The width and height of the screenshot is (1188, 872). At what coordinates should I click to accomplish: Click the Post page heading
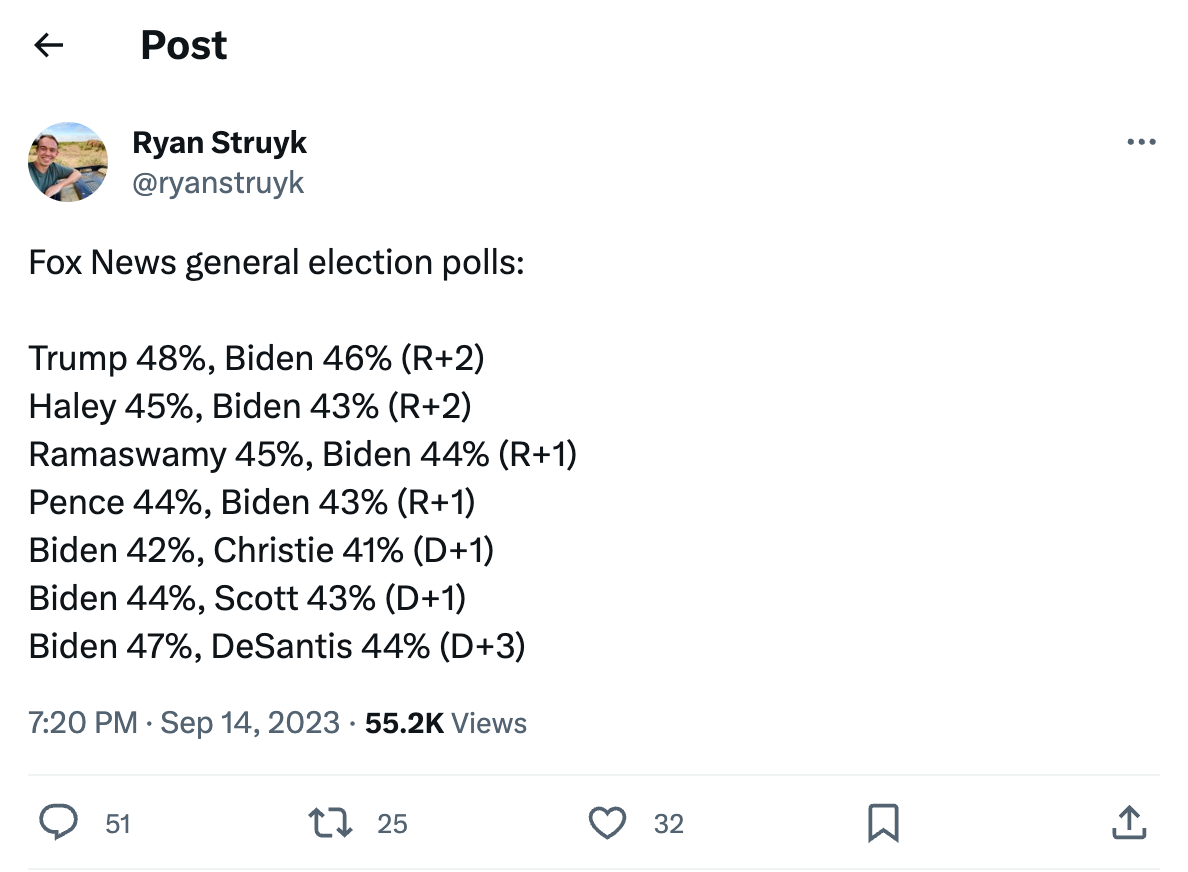tap(183, 45)
